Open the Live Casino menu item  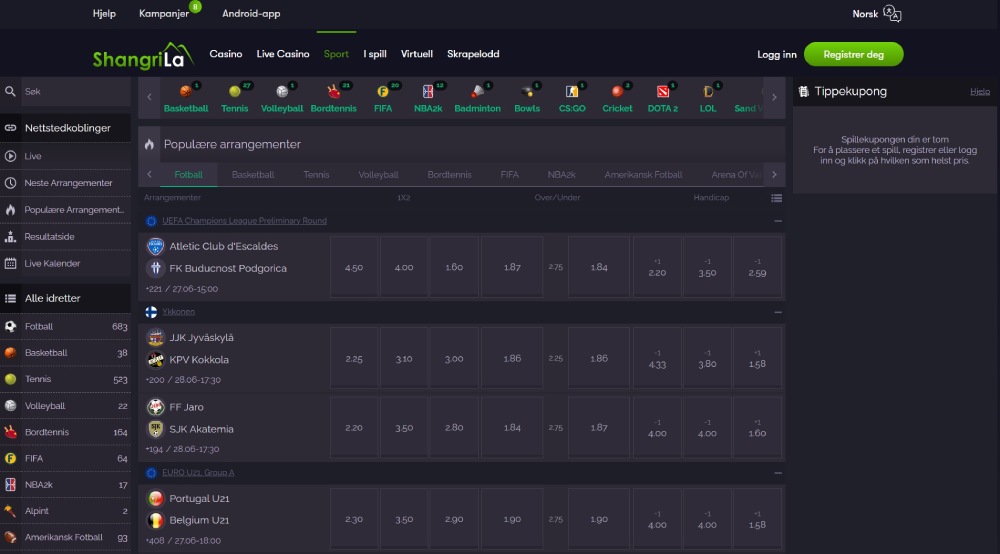point(283,54)
